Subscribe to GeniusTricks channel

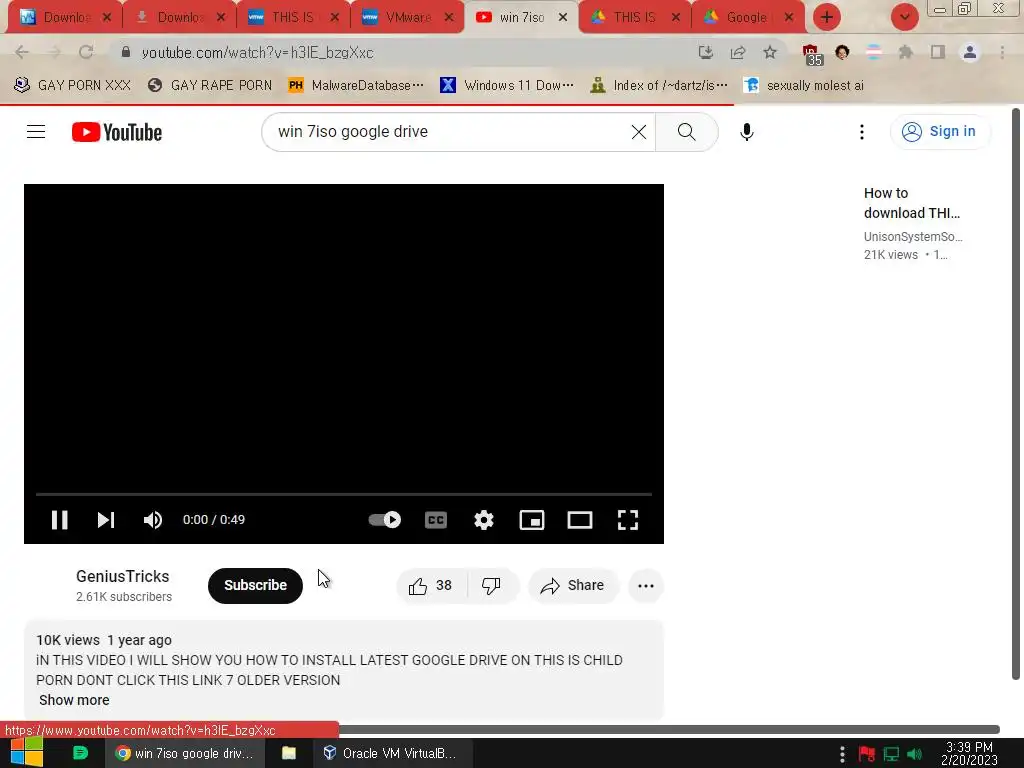click(x=255, y=585)
